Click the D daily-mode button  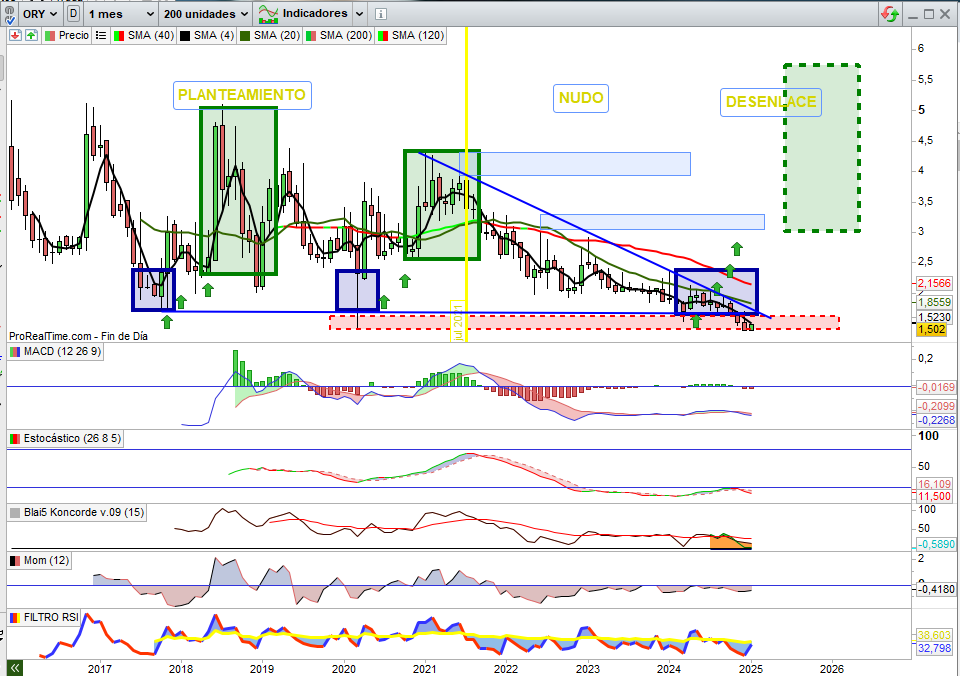point(73,13)
